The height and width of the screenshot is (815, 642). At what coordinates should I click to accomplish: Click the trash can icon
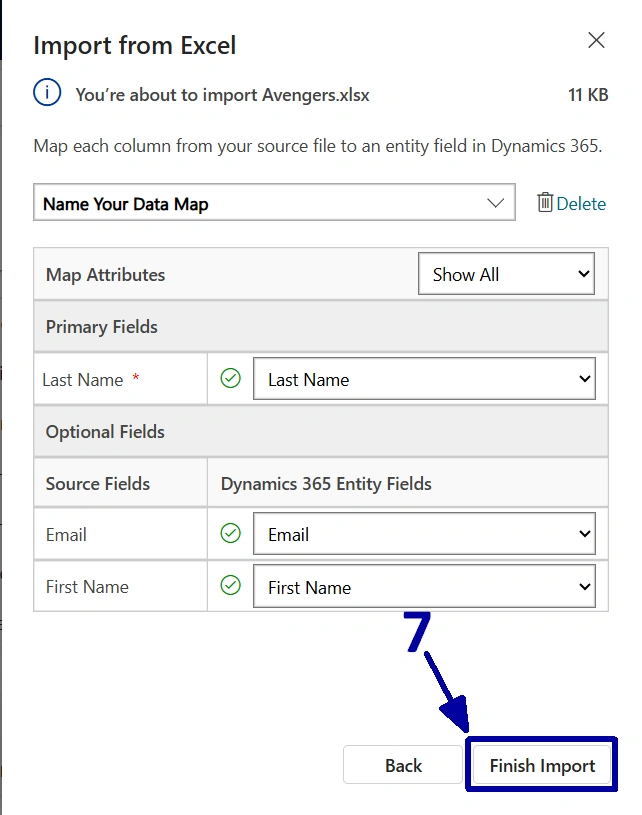pyautogui.click(x=545, y=203)
